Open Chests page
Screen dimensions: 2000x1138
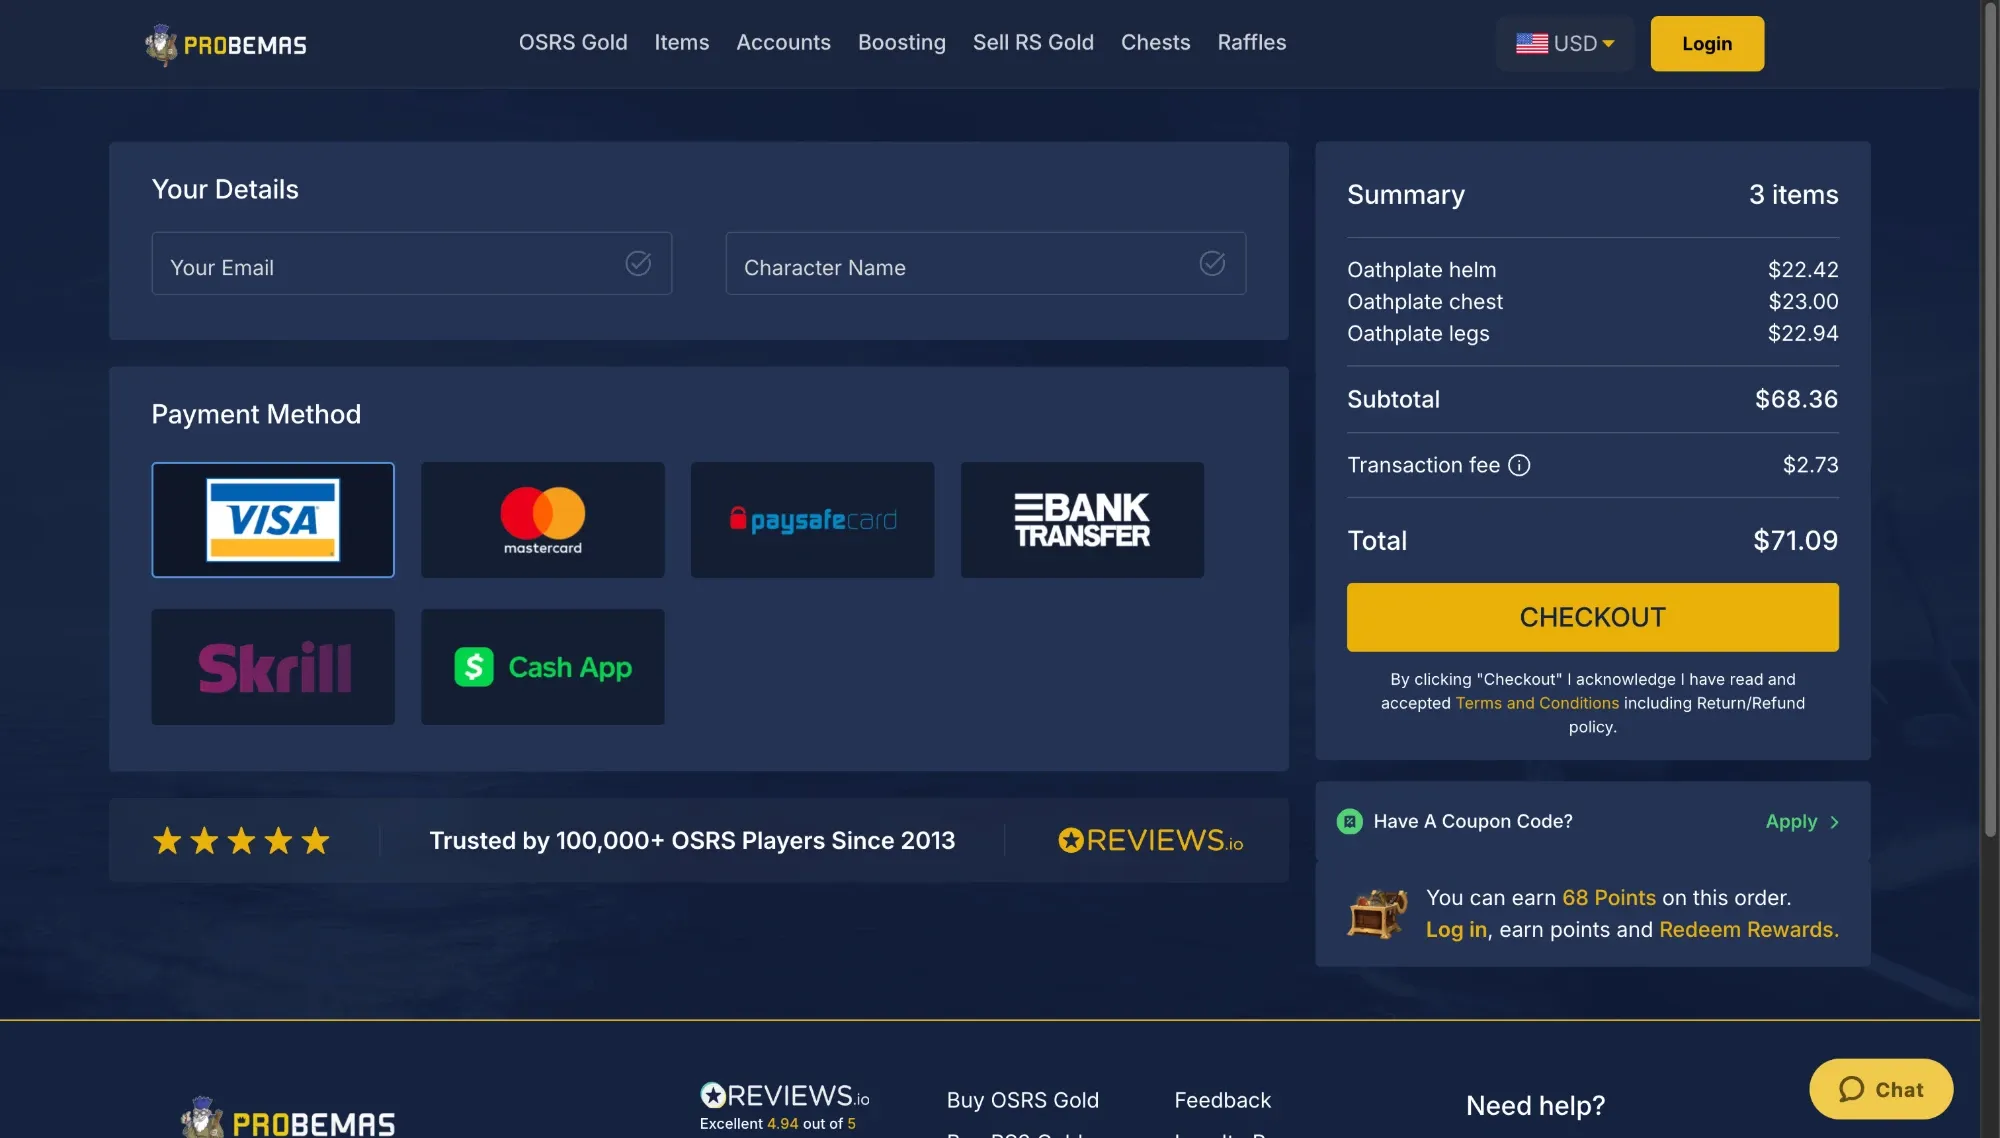point(1155,43)
